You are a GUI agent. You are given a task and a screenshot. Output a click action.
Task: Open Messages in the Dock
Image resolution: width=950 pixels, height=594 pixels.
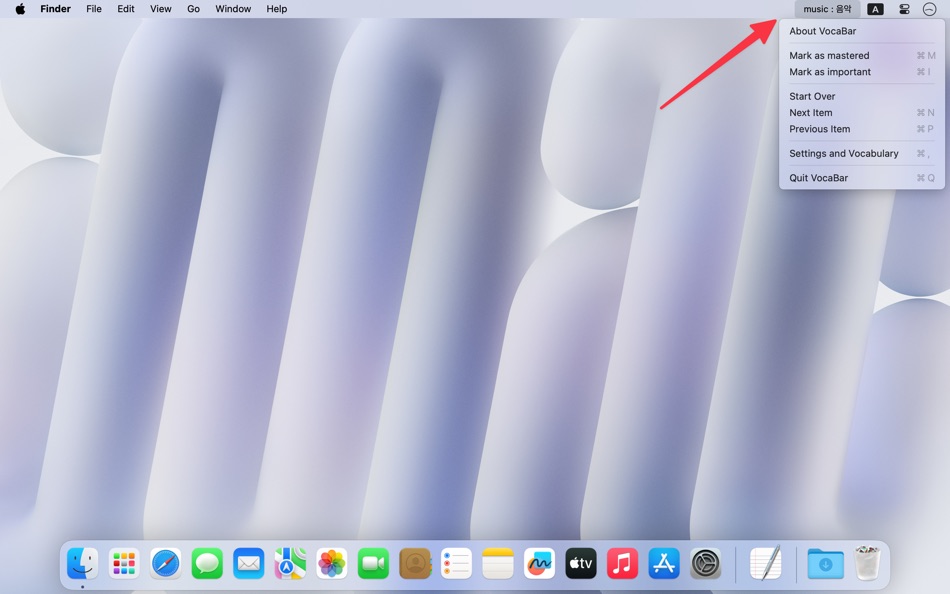[207, 564]
